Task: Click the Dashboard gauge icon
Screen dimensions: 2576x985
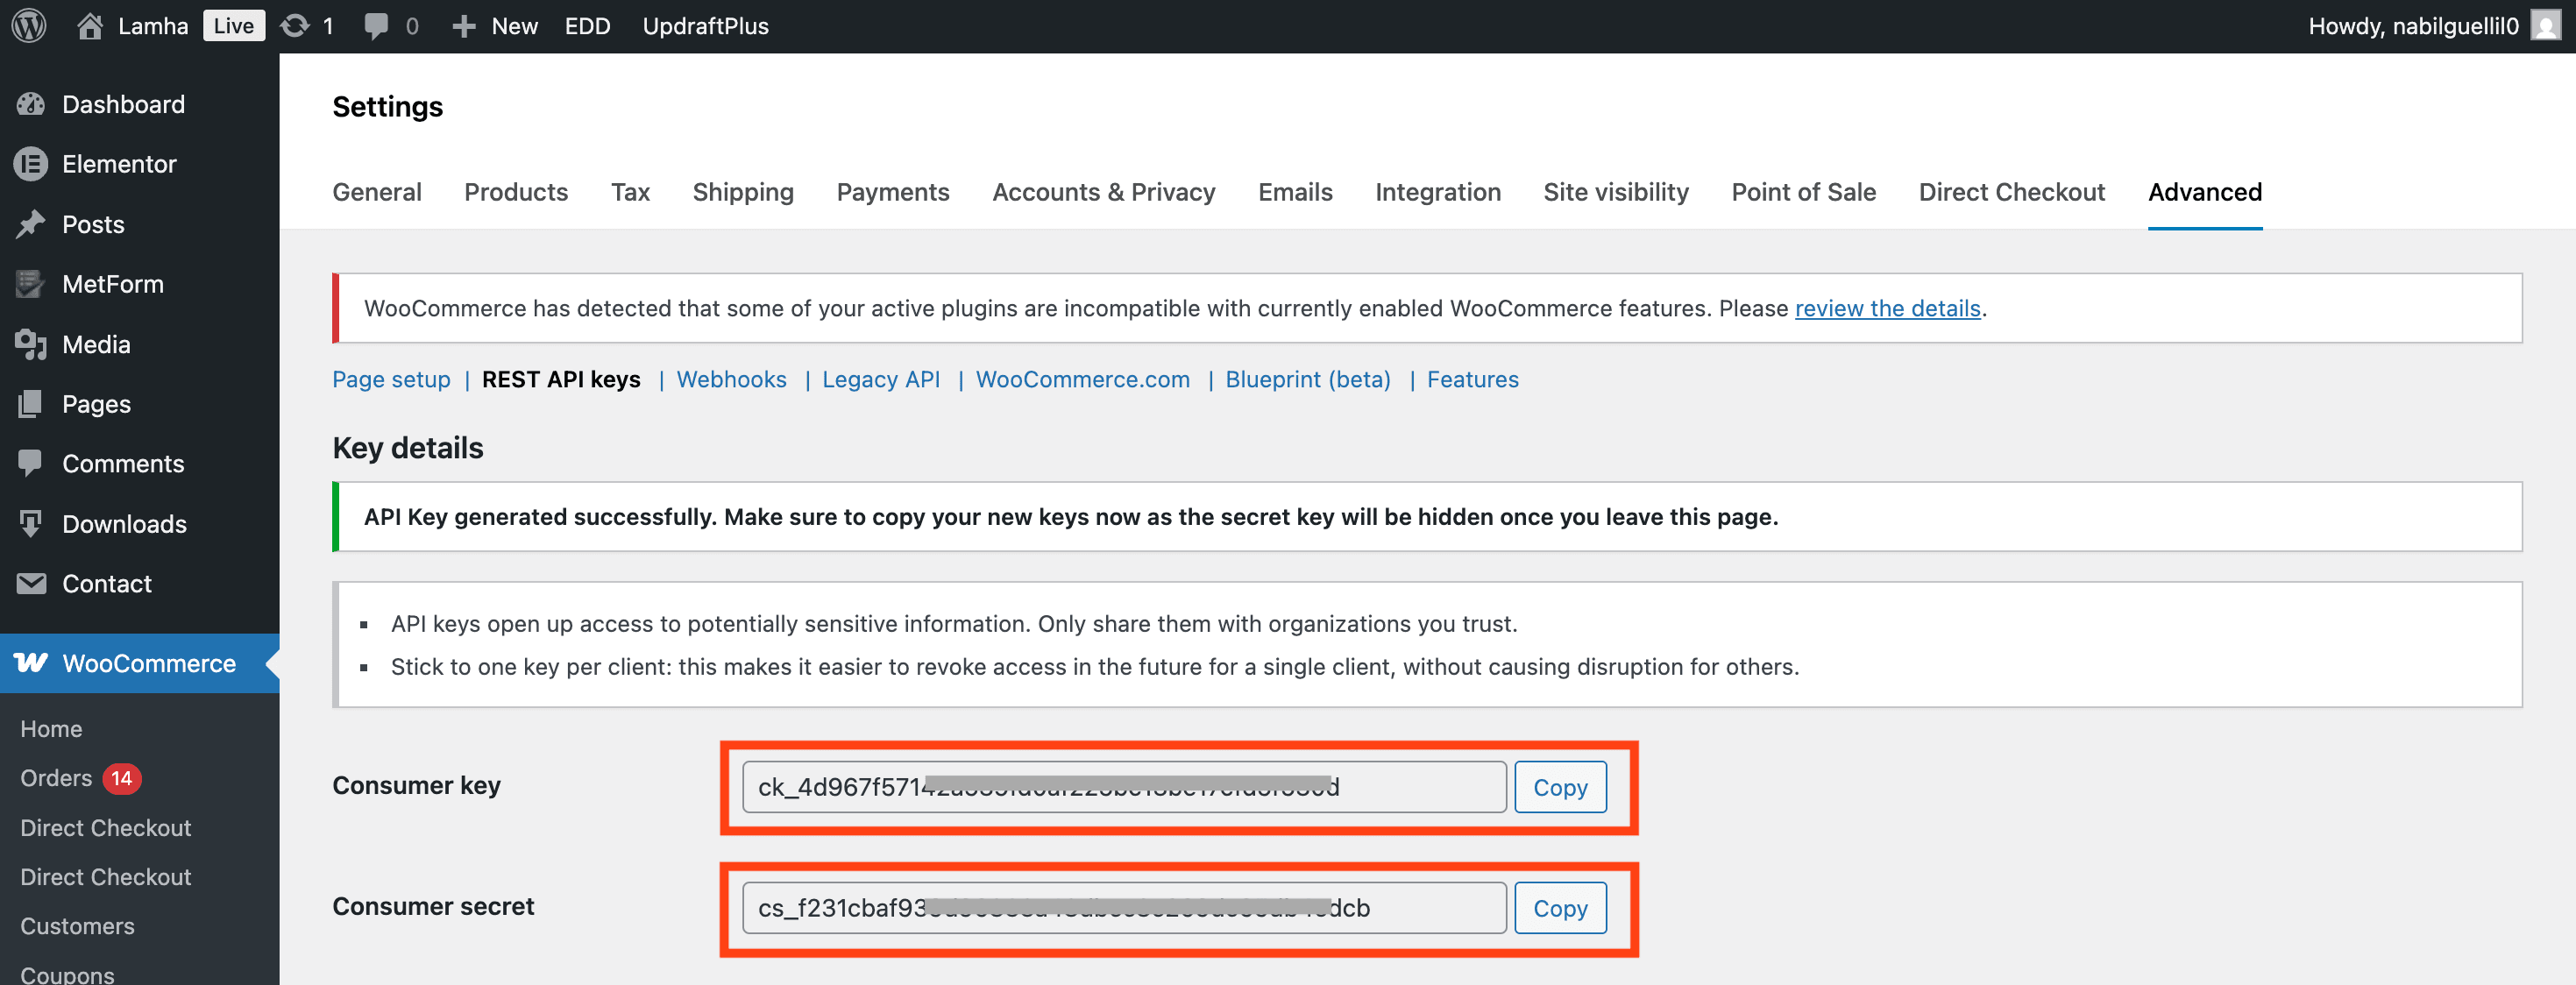Action: (x=31, y=104)
